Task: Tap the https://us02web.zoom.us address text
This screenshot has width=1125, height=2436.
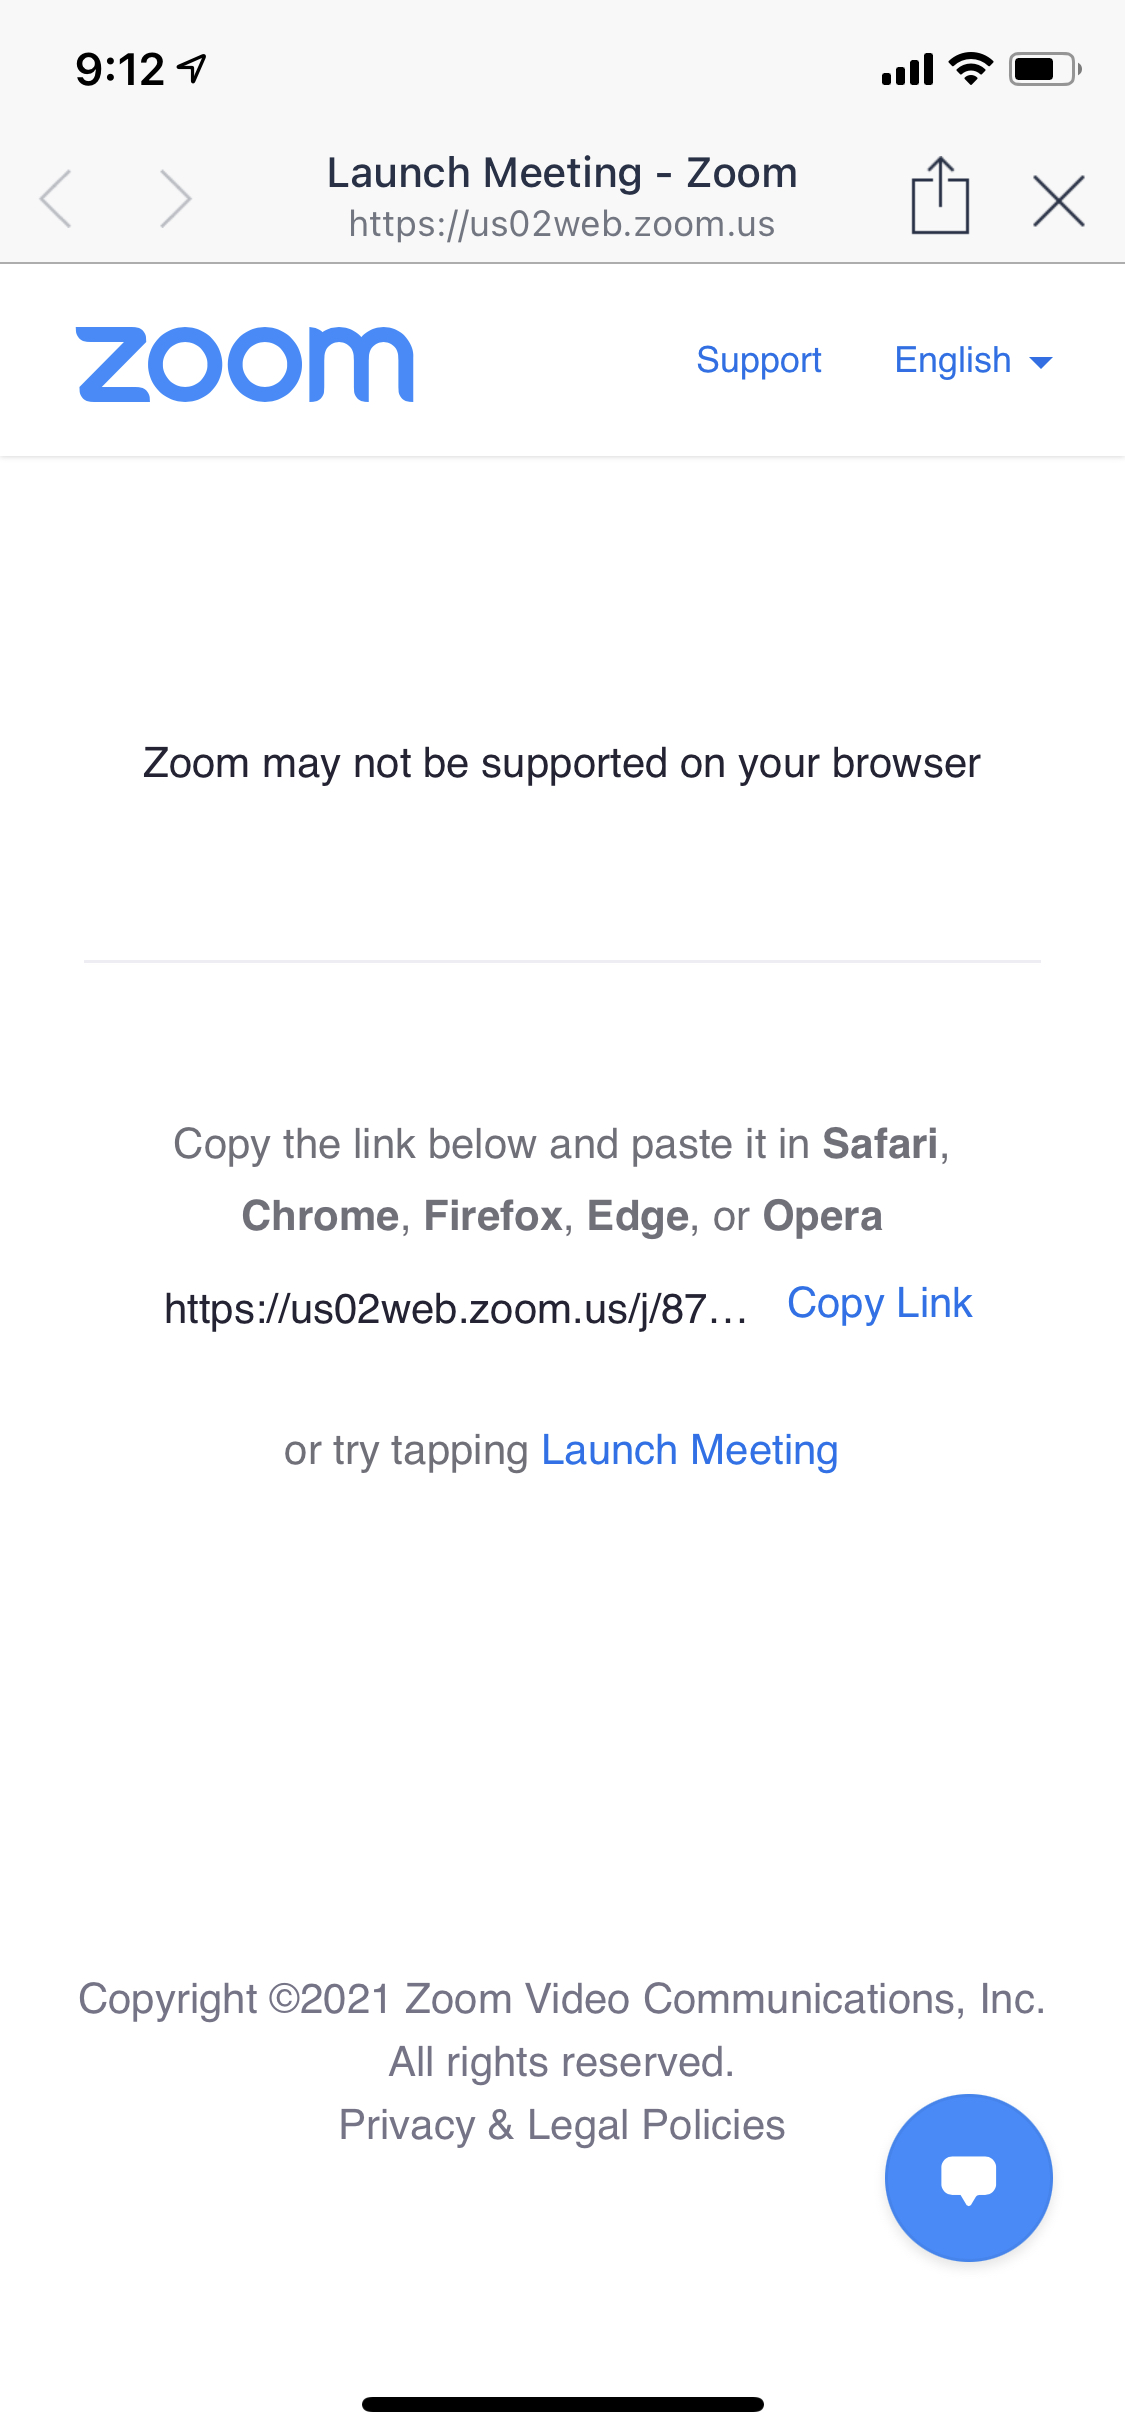Action: pos(562,224)
